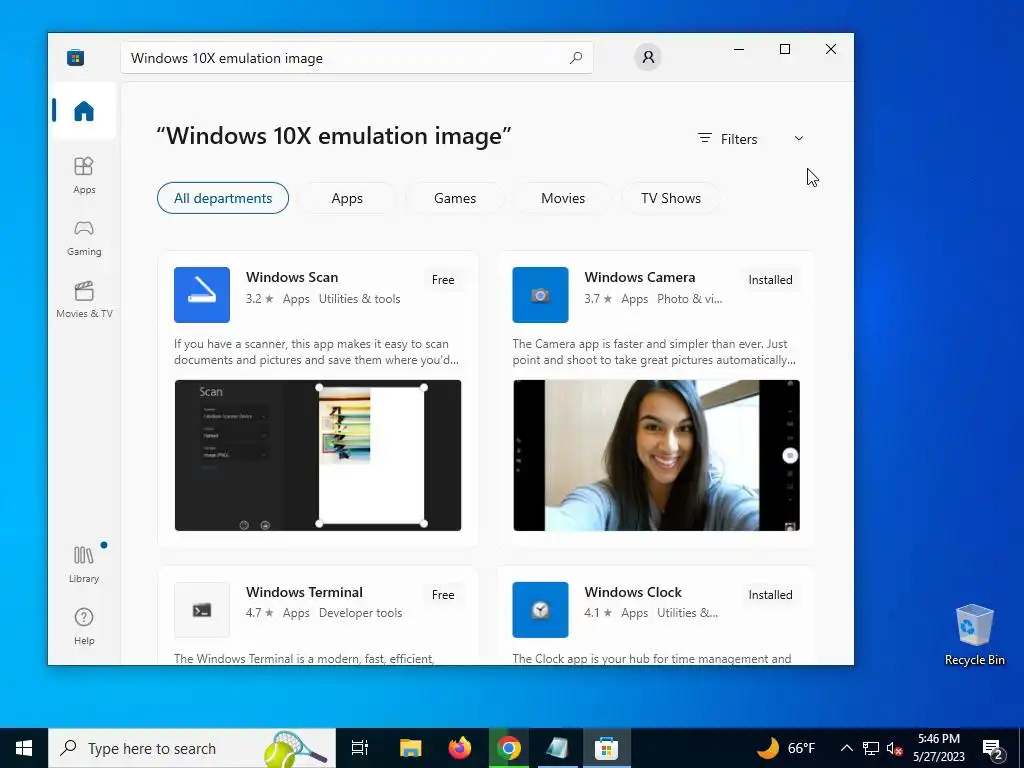Click the 4.7 star rating on Windows Terminal
Screen dimensions: 1024x768
(x=259, y=613)
